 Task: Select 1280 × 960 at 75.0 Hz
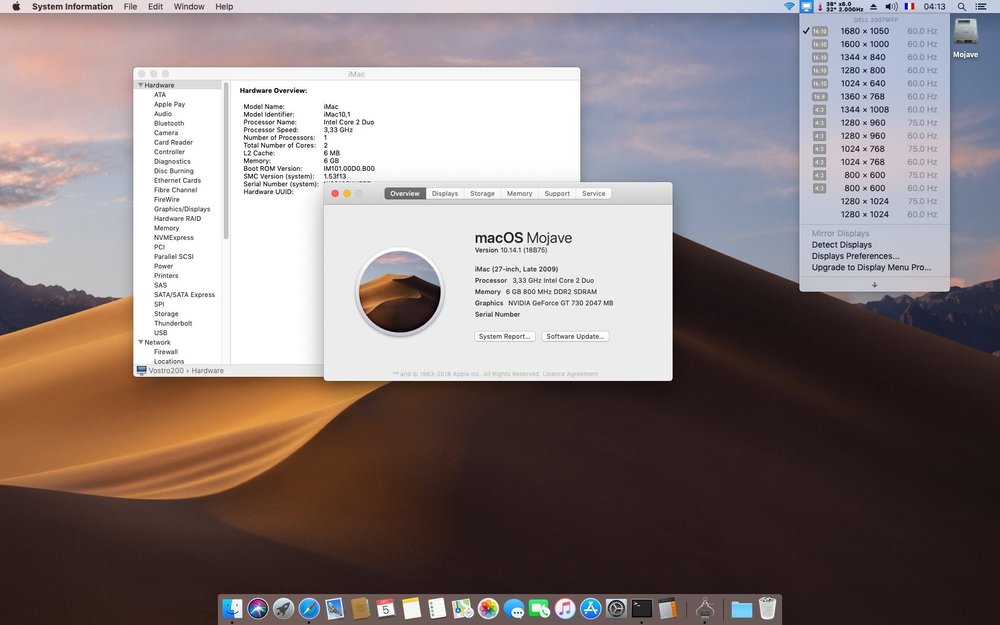(x=874, y=122)
